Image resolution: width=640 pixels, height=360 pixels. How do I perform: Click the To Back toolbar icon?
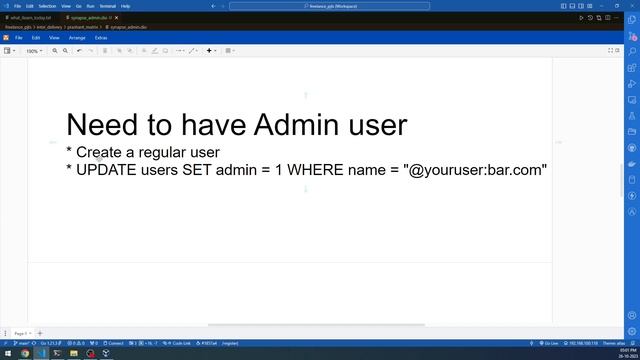point(130,51)
